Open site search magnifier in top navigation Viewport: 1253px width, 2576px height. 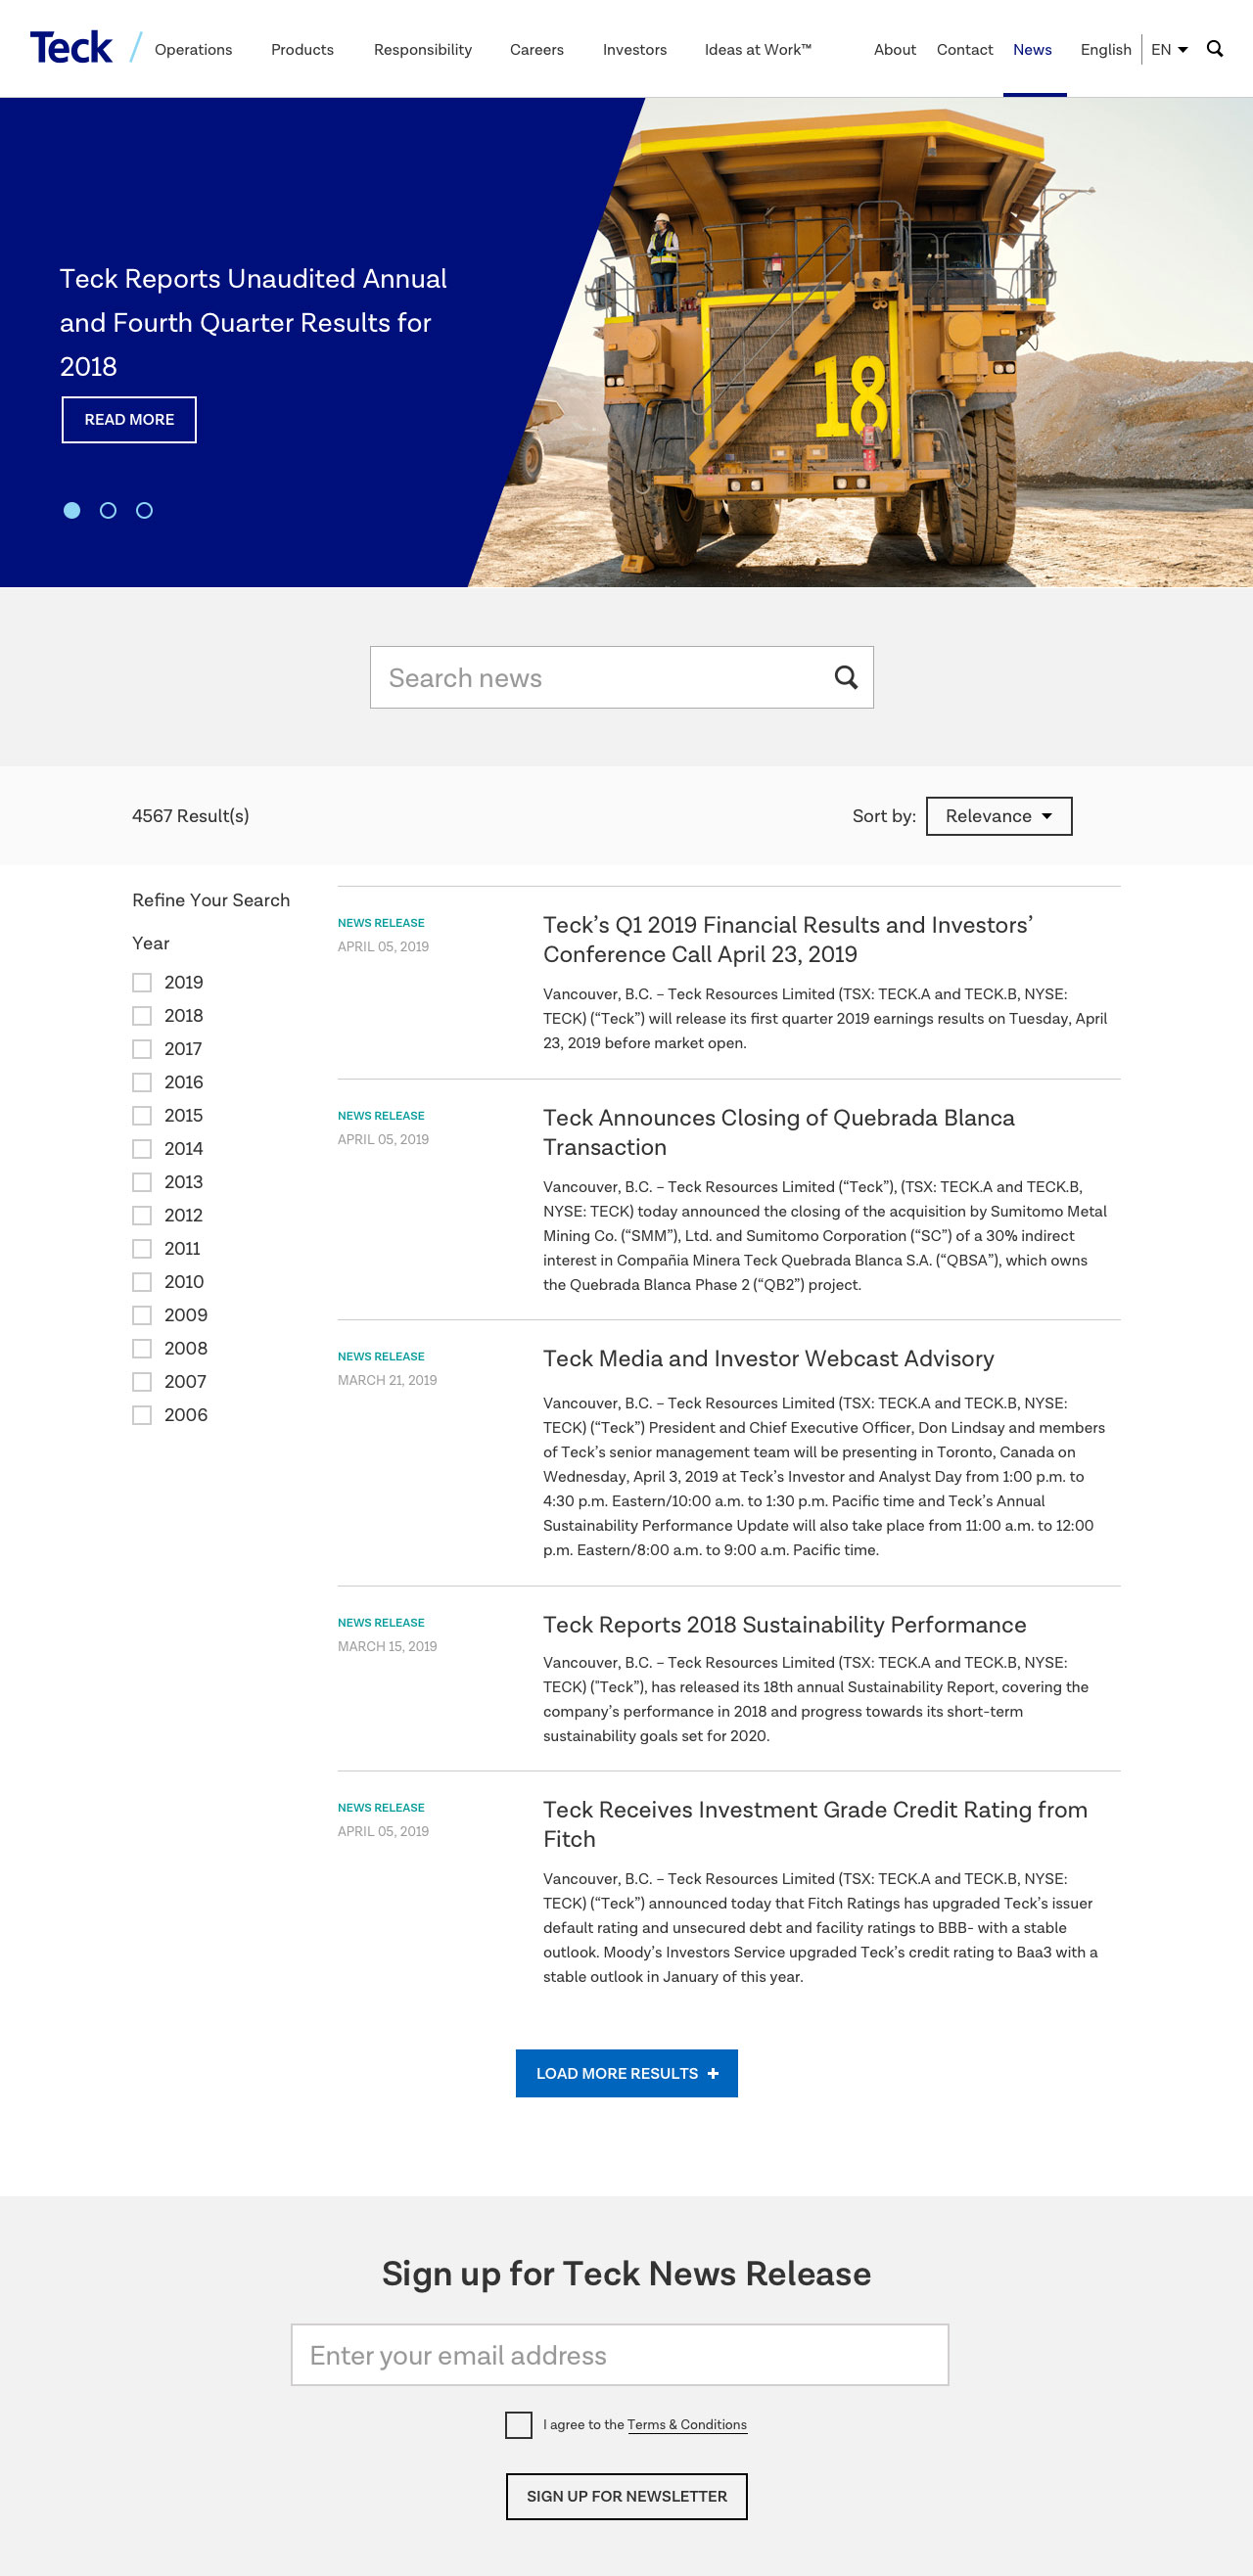pos(1214,49)
